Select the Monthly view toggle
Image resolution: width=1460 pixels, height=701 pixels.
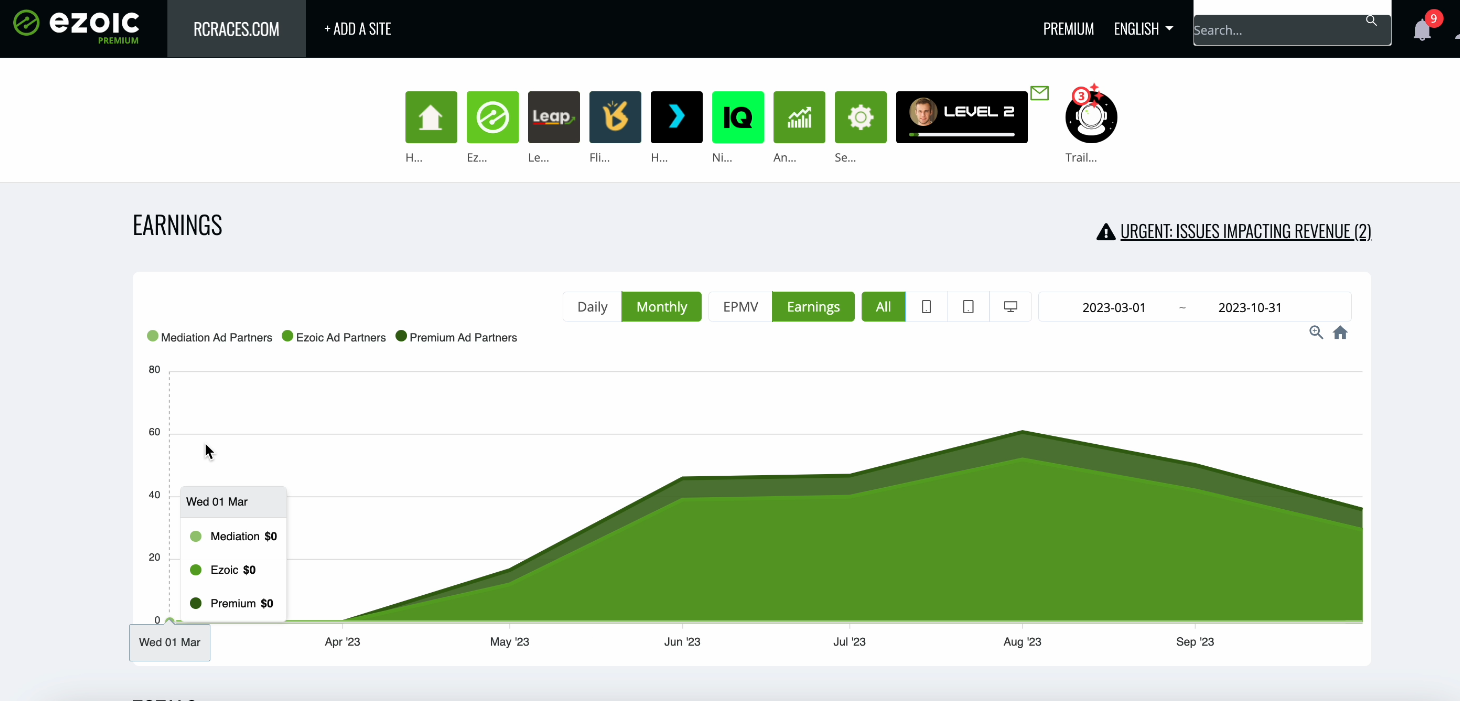tap(662, 307)
